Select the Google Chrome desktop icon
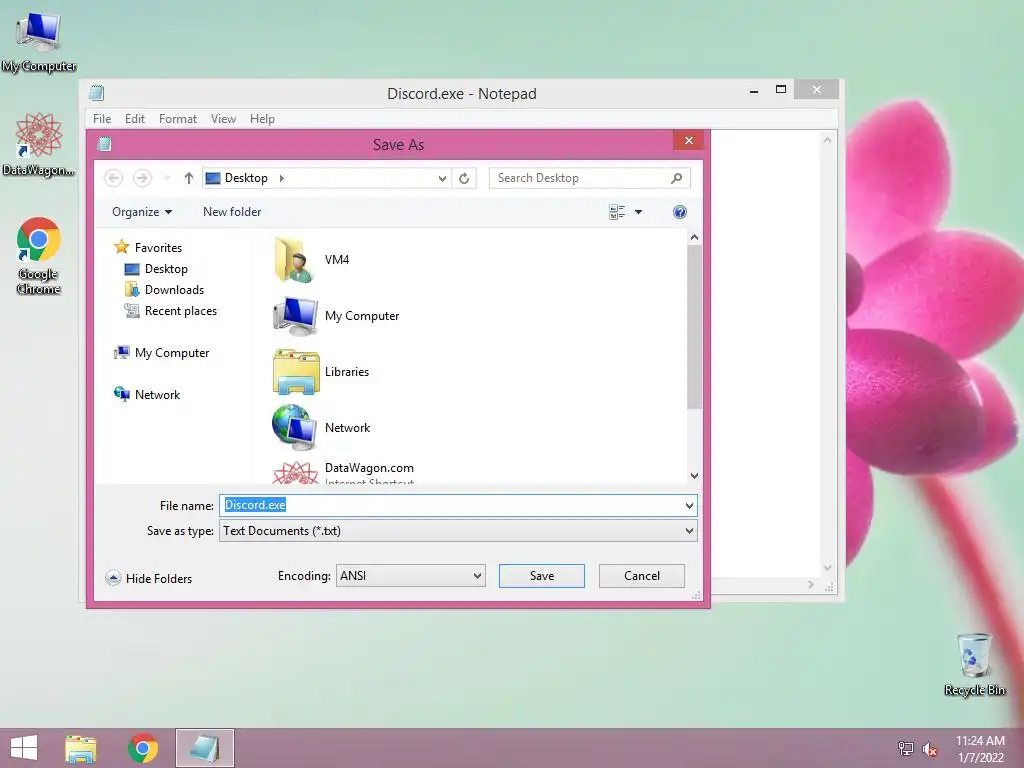Image resolution: width=1024 pixels, height=768 pixels. click(39, 255)
